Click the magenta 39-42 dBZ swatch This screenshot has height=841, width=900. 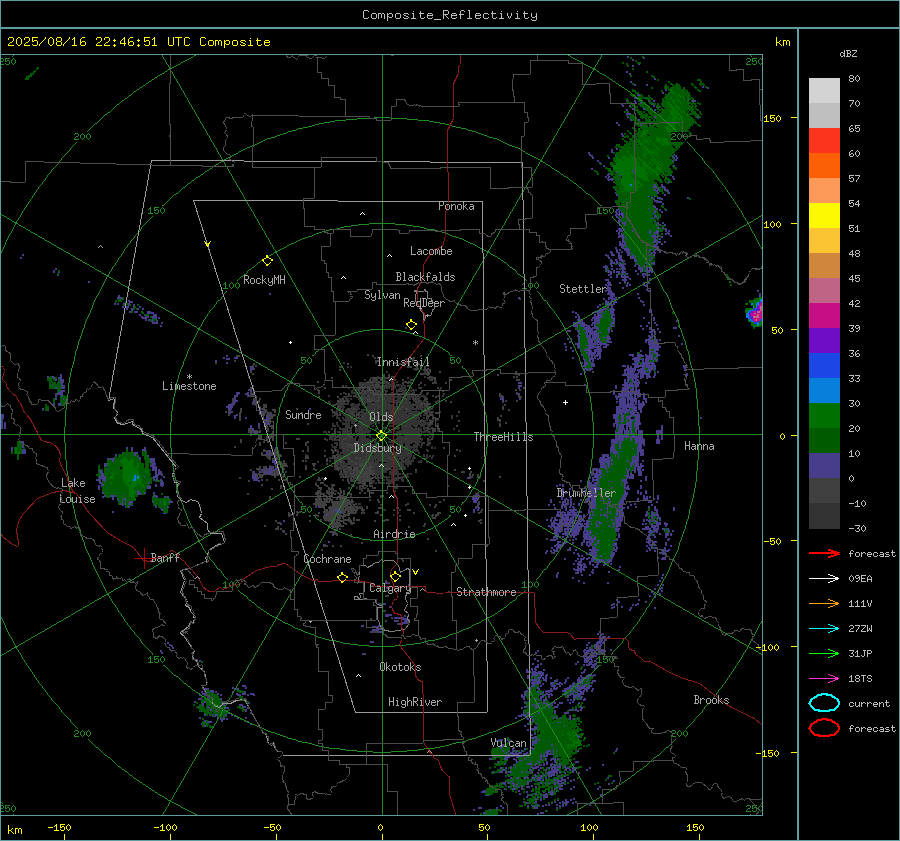pos(824,316)
